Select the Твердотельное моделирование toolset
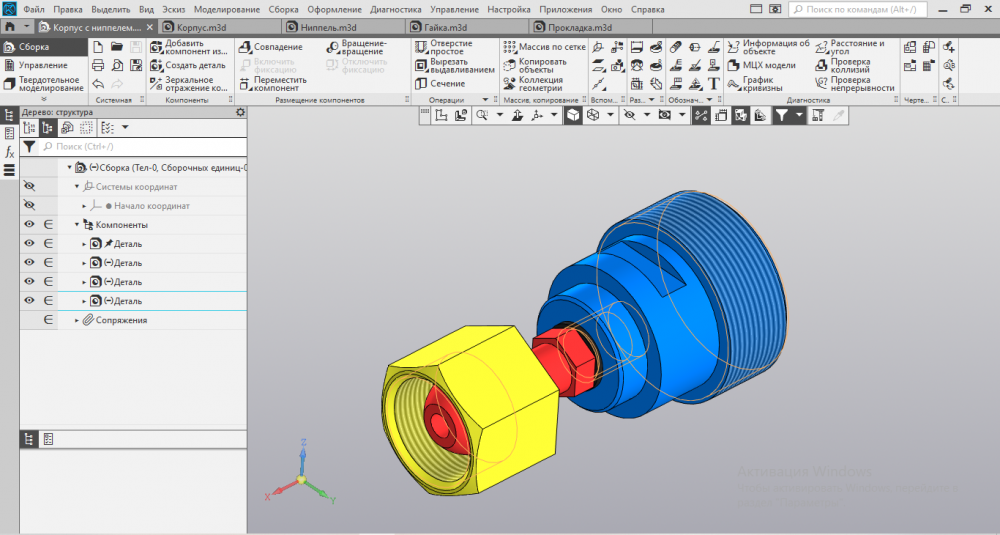This screenshot has width=1000, height=535. click(50, 84)
